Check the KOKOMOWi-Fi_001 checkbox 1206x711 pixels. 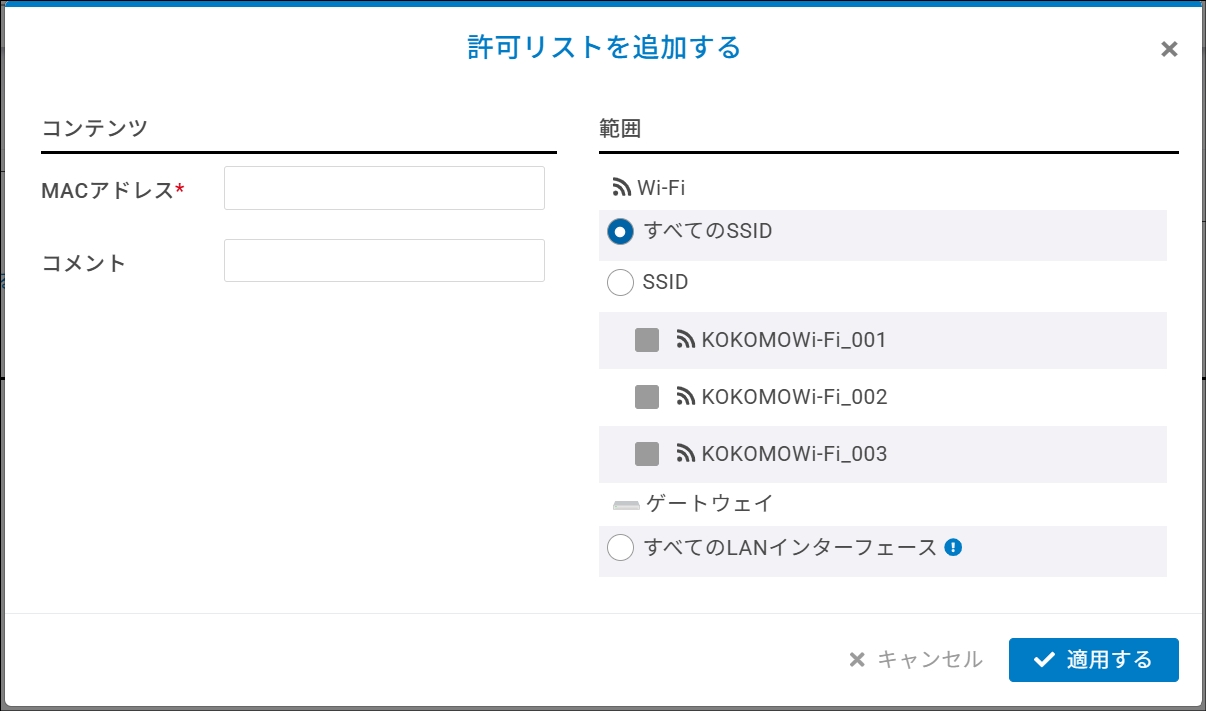647,340
